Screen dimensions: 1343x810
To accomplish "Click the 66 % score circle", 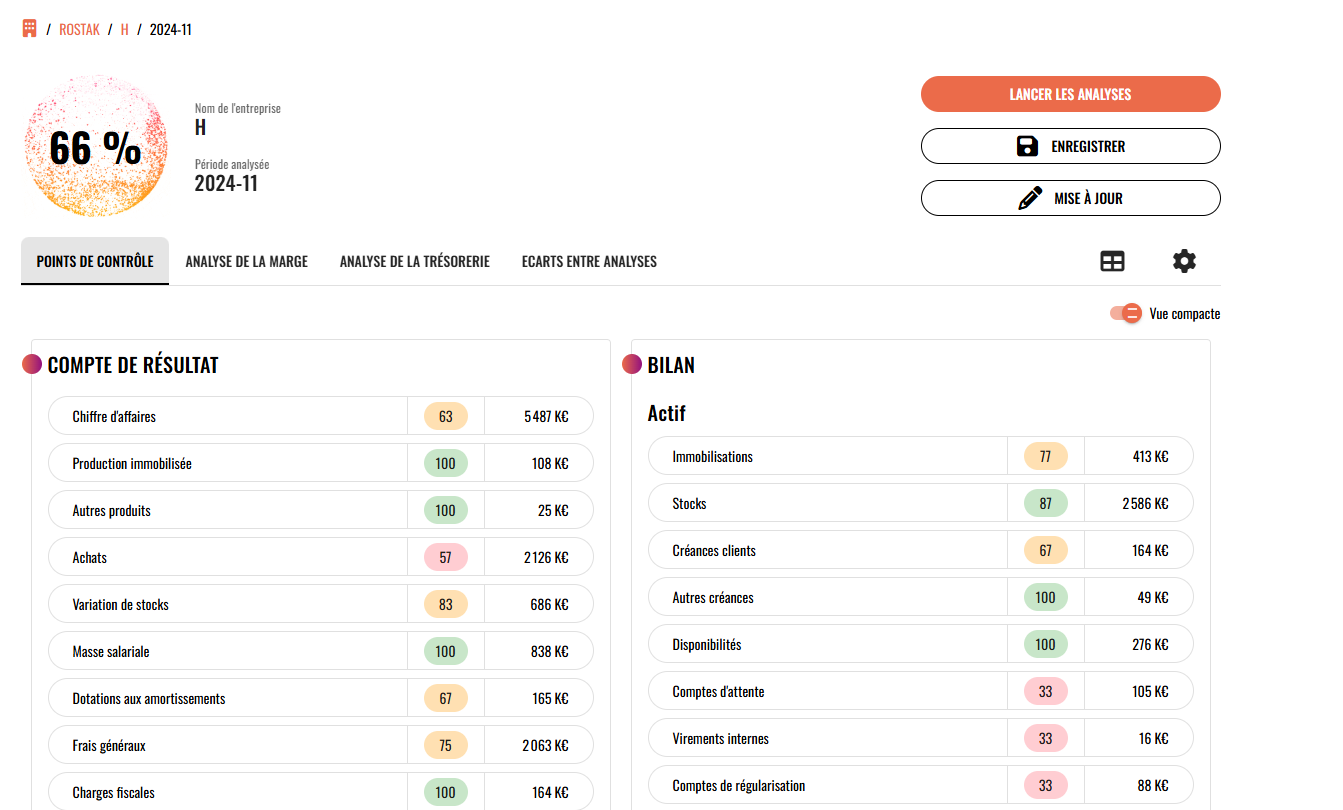I will tap(95, 147).
